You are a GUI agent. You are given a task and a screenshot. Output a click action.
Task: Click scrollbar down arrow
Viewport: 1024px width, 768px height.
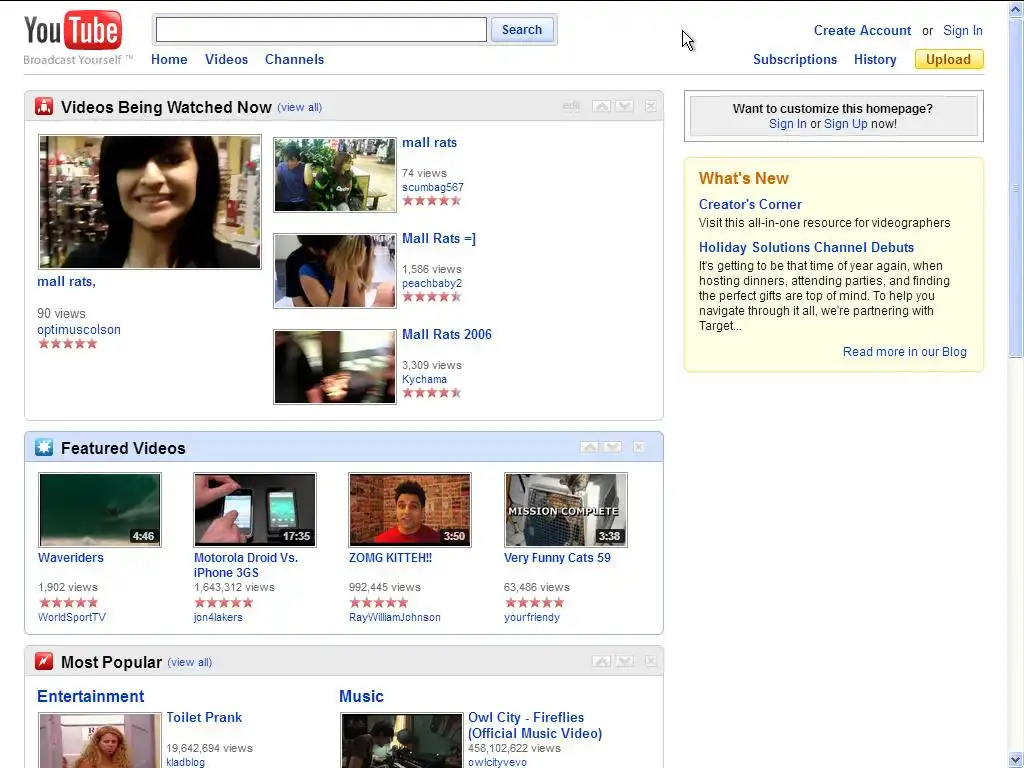1016,760
